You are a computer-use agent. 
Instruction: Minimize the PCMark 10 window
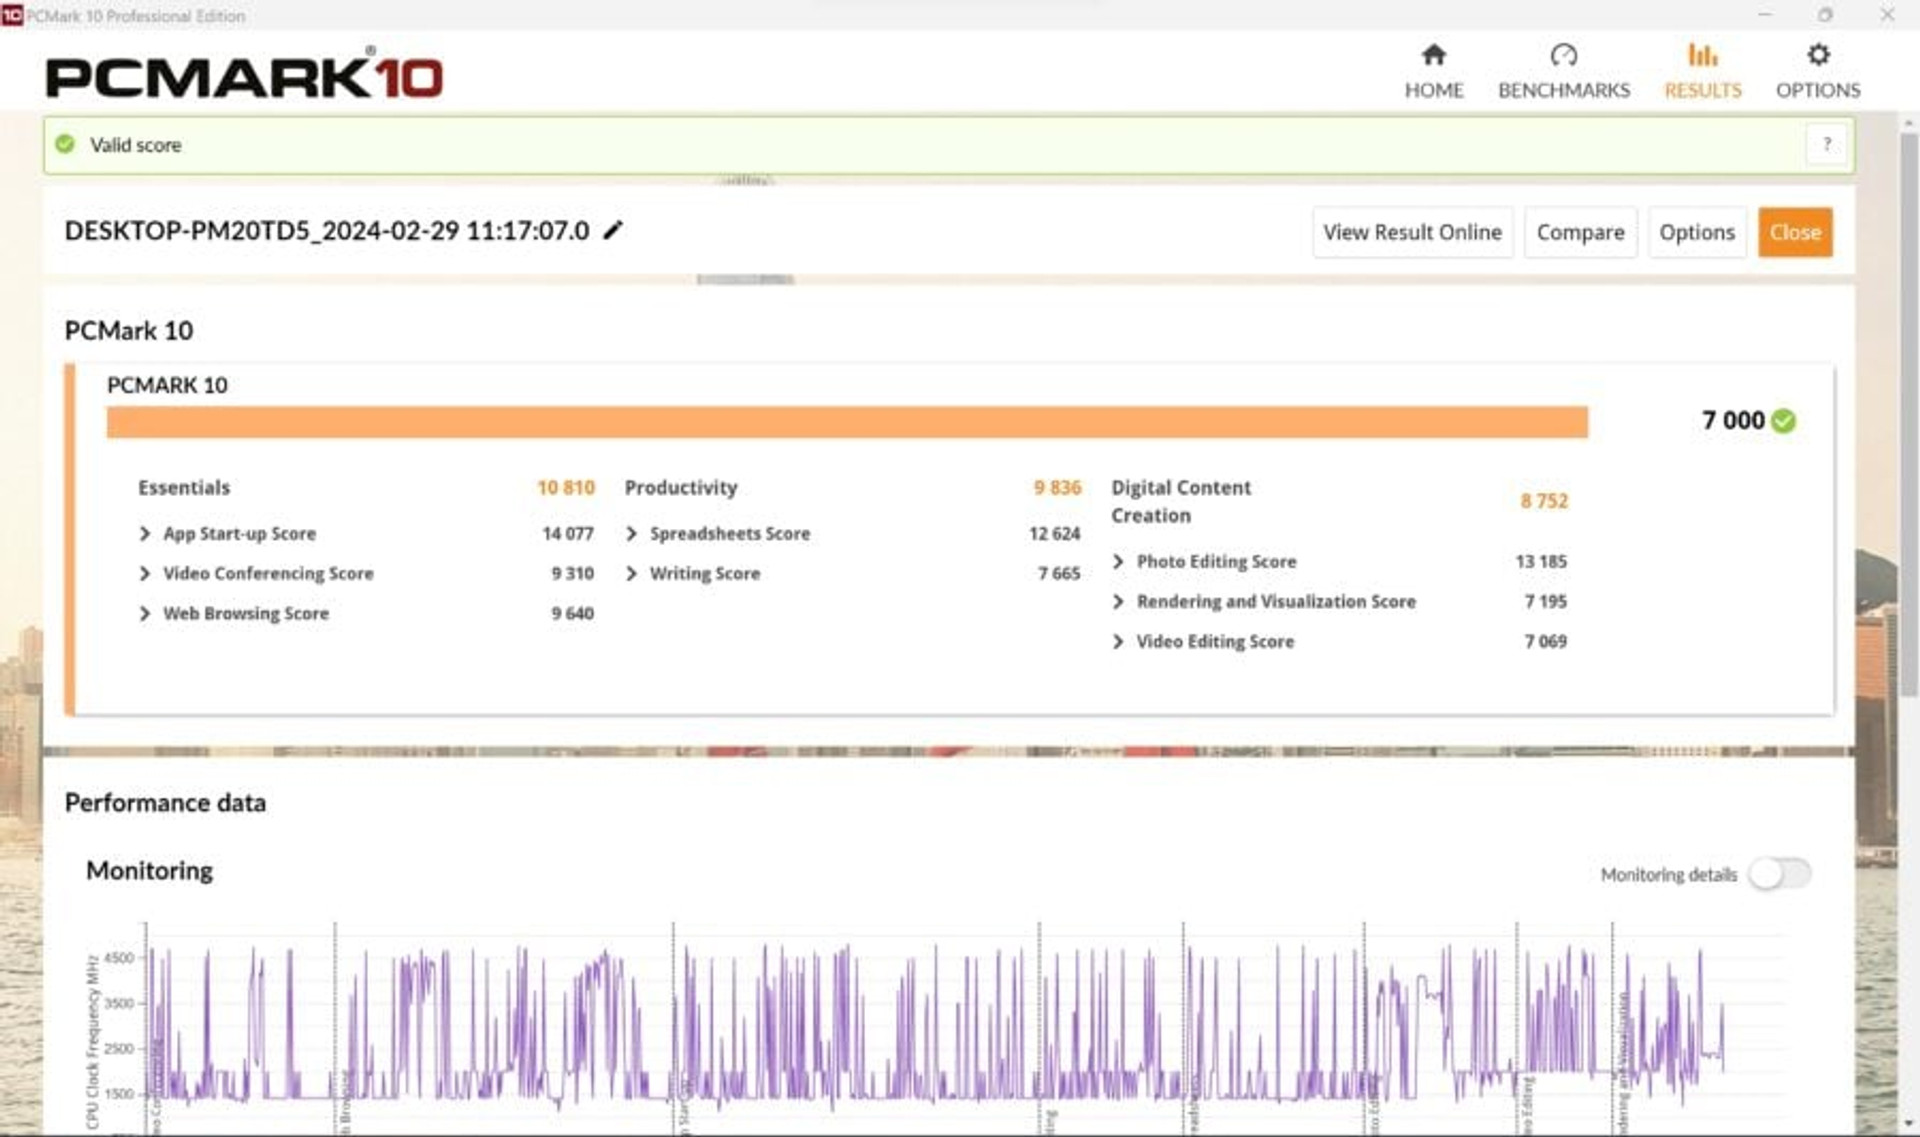(1765, 15)
